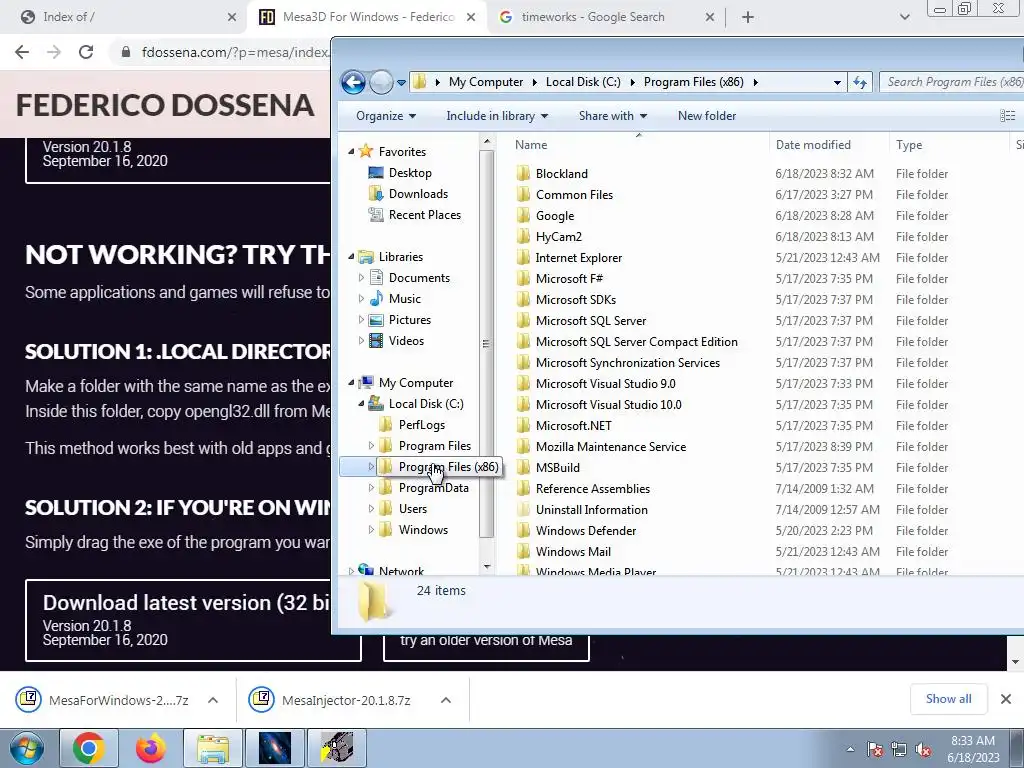Open the Include in library menu
Screen dimensions: 1024x768
click(497, 116)
